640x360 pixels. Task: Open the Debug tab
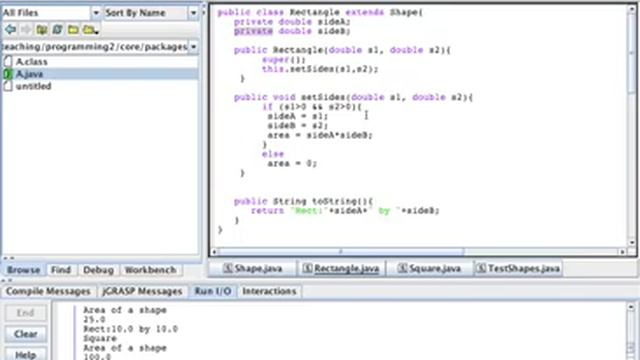[98, 270]
